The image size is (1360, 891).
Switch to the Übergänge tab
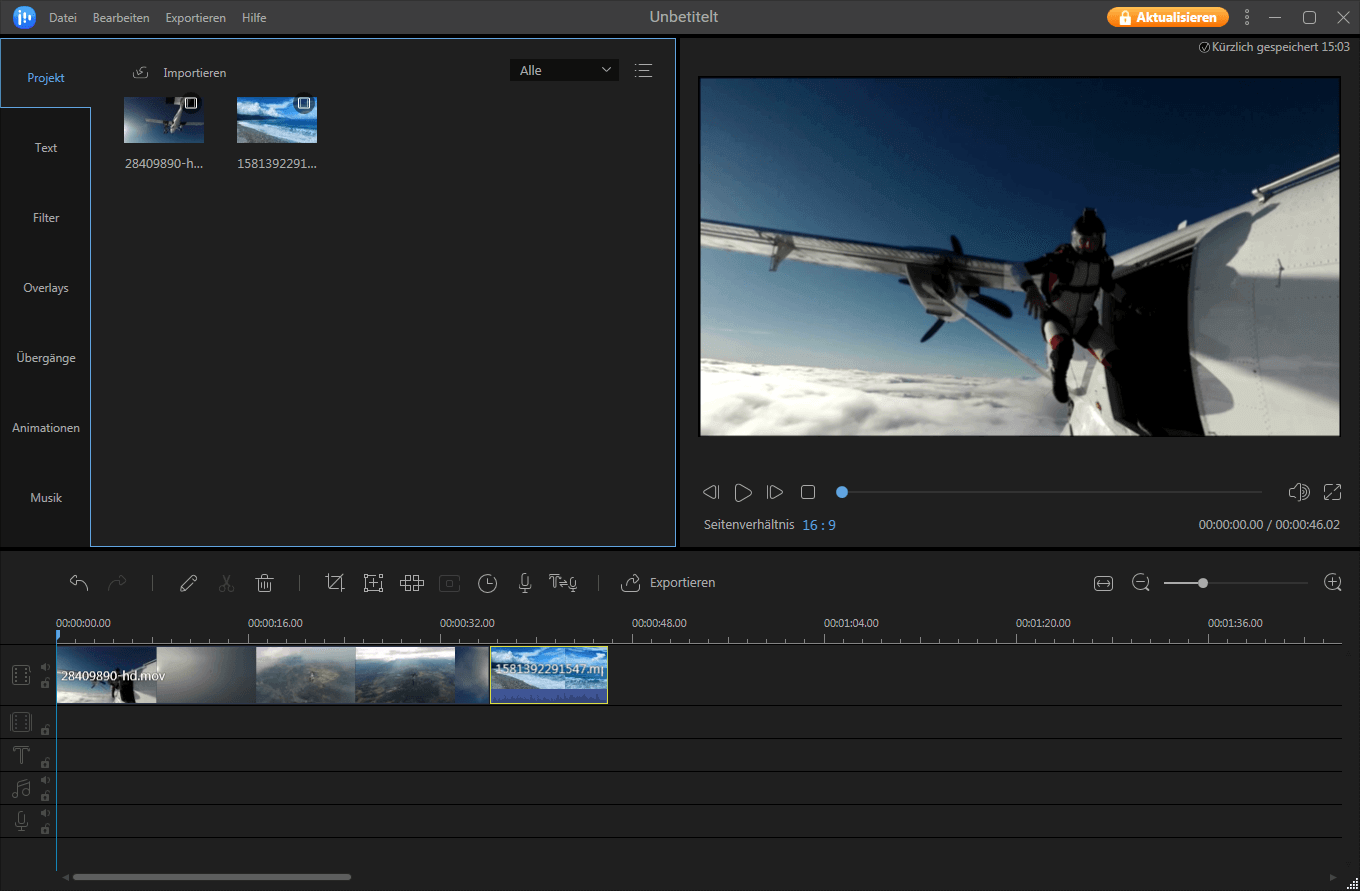tap(45, 357)
